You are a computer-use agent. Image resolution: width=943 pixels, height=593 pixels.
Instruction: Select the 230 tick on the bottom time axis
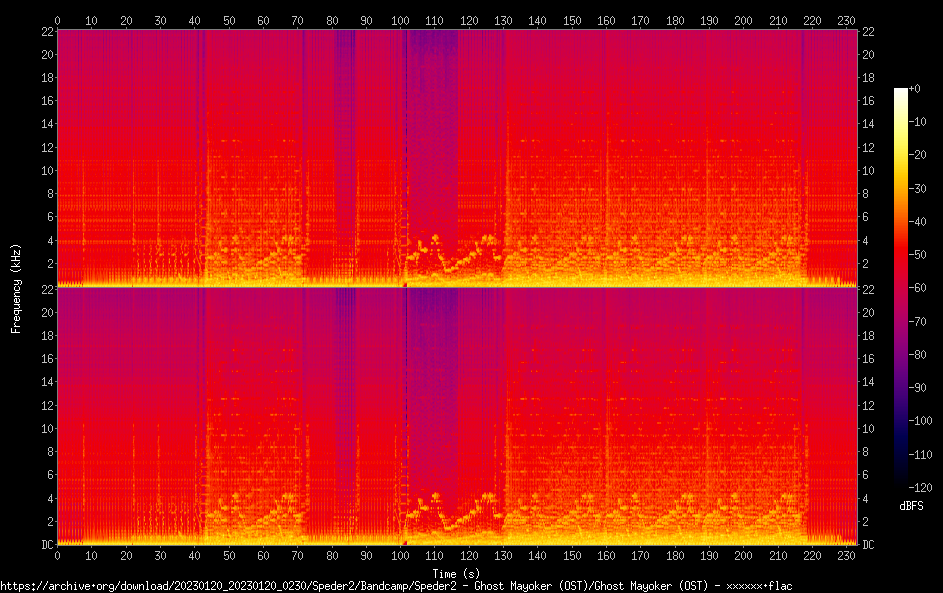click(x=846, y=556)
